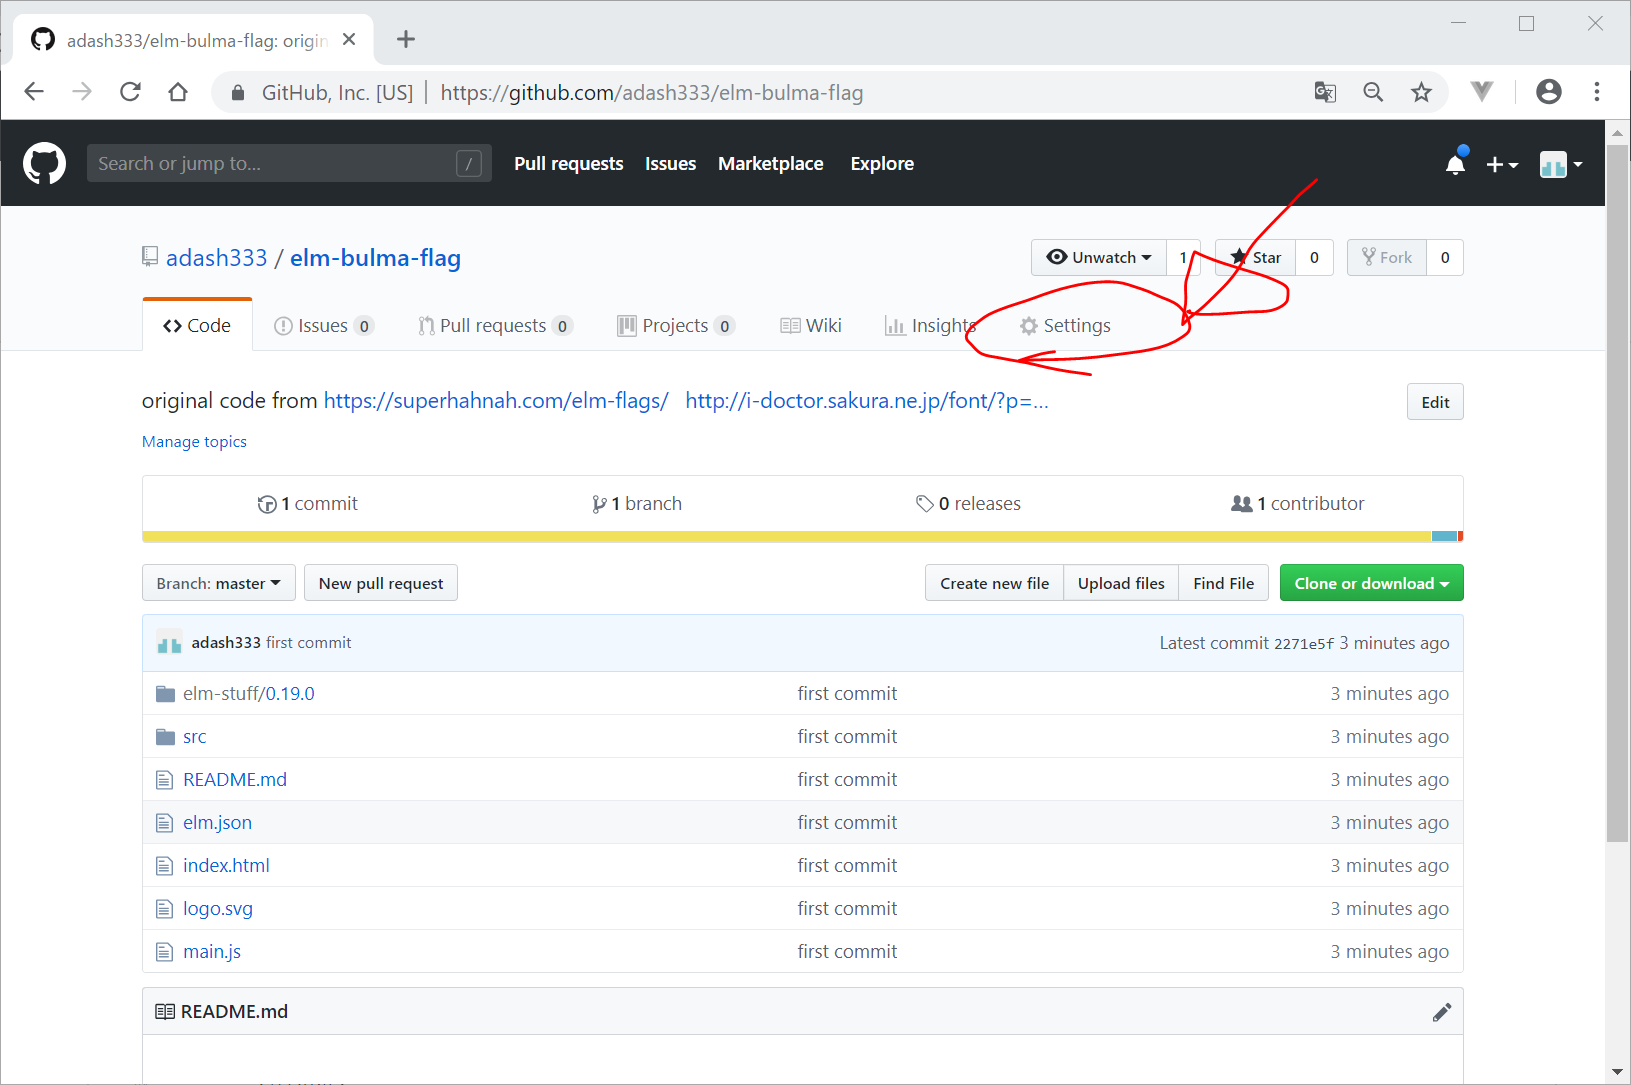Click the src folder icon
Image resolution: width=1631 pixels, height=1085 pixels.
166,737
